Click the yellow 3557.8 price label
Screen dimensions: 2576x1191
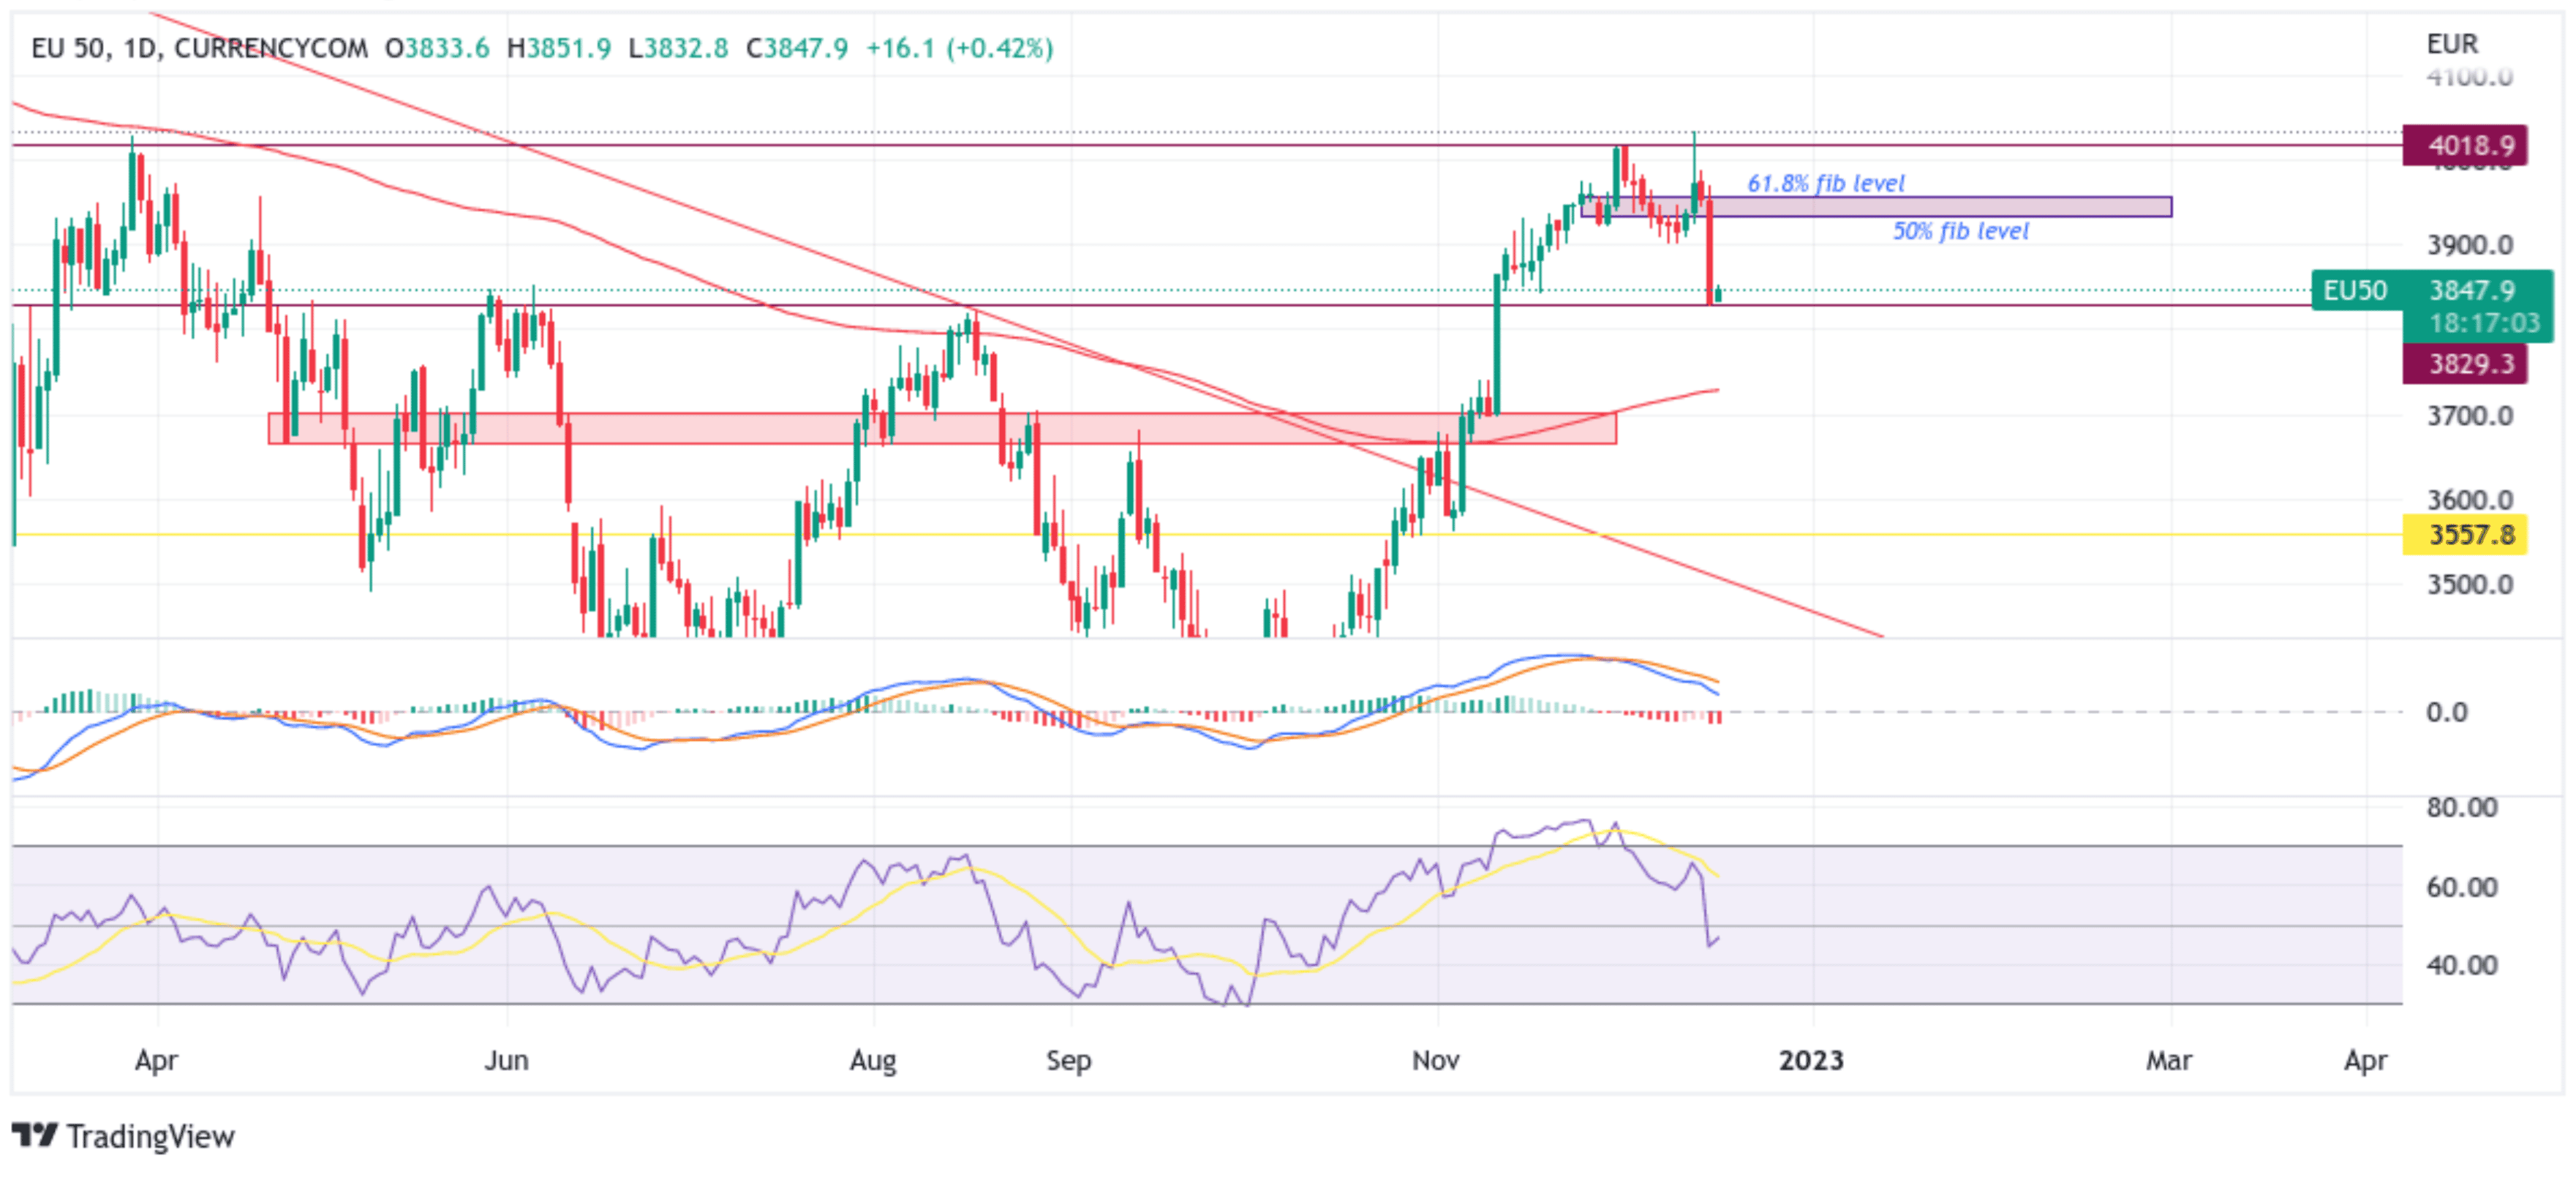[x=2465, y=535]
